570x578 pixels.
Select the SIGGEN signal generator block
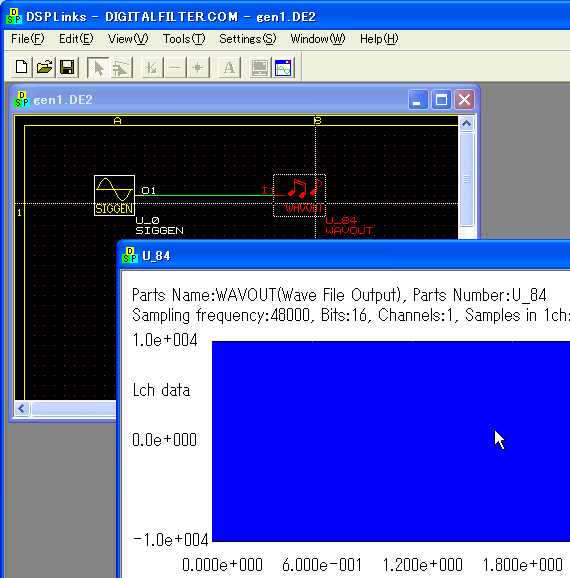pyautogui.click(x=114, y=195)
